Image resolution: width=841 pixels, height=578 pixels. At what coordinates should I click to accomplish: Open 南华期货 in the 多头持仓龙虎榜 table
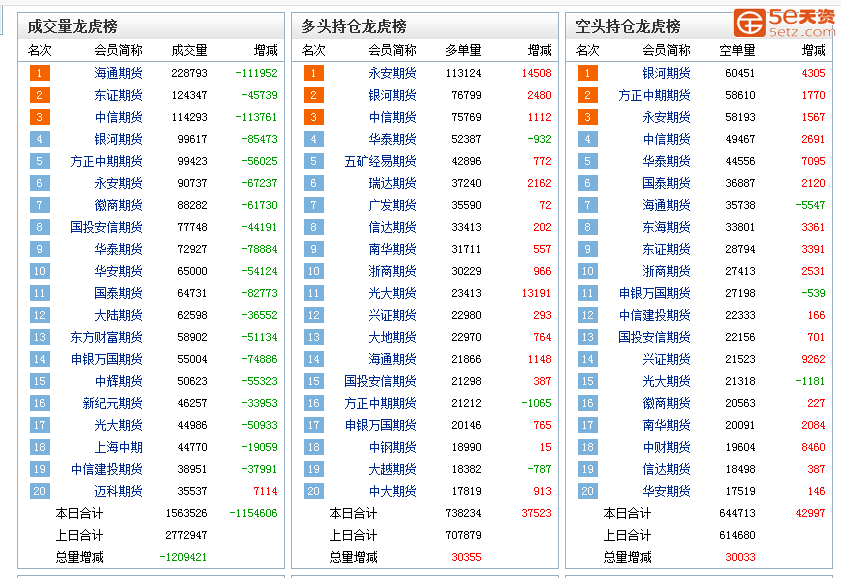pos(392,249)
